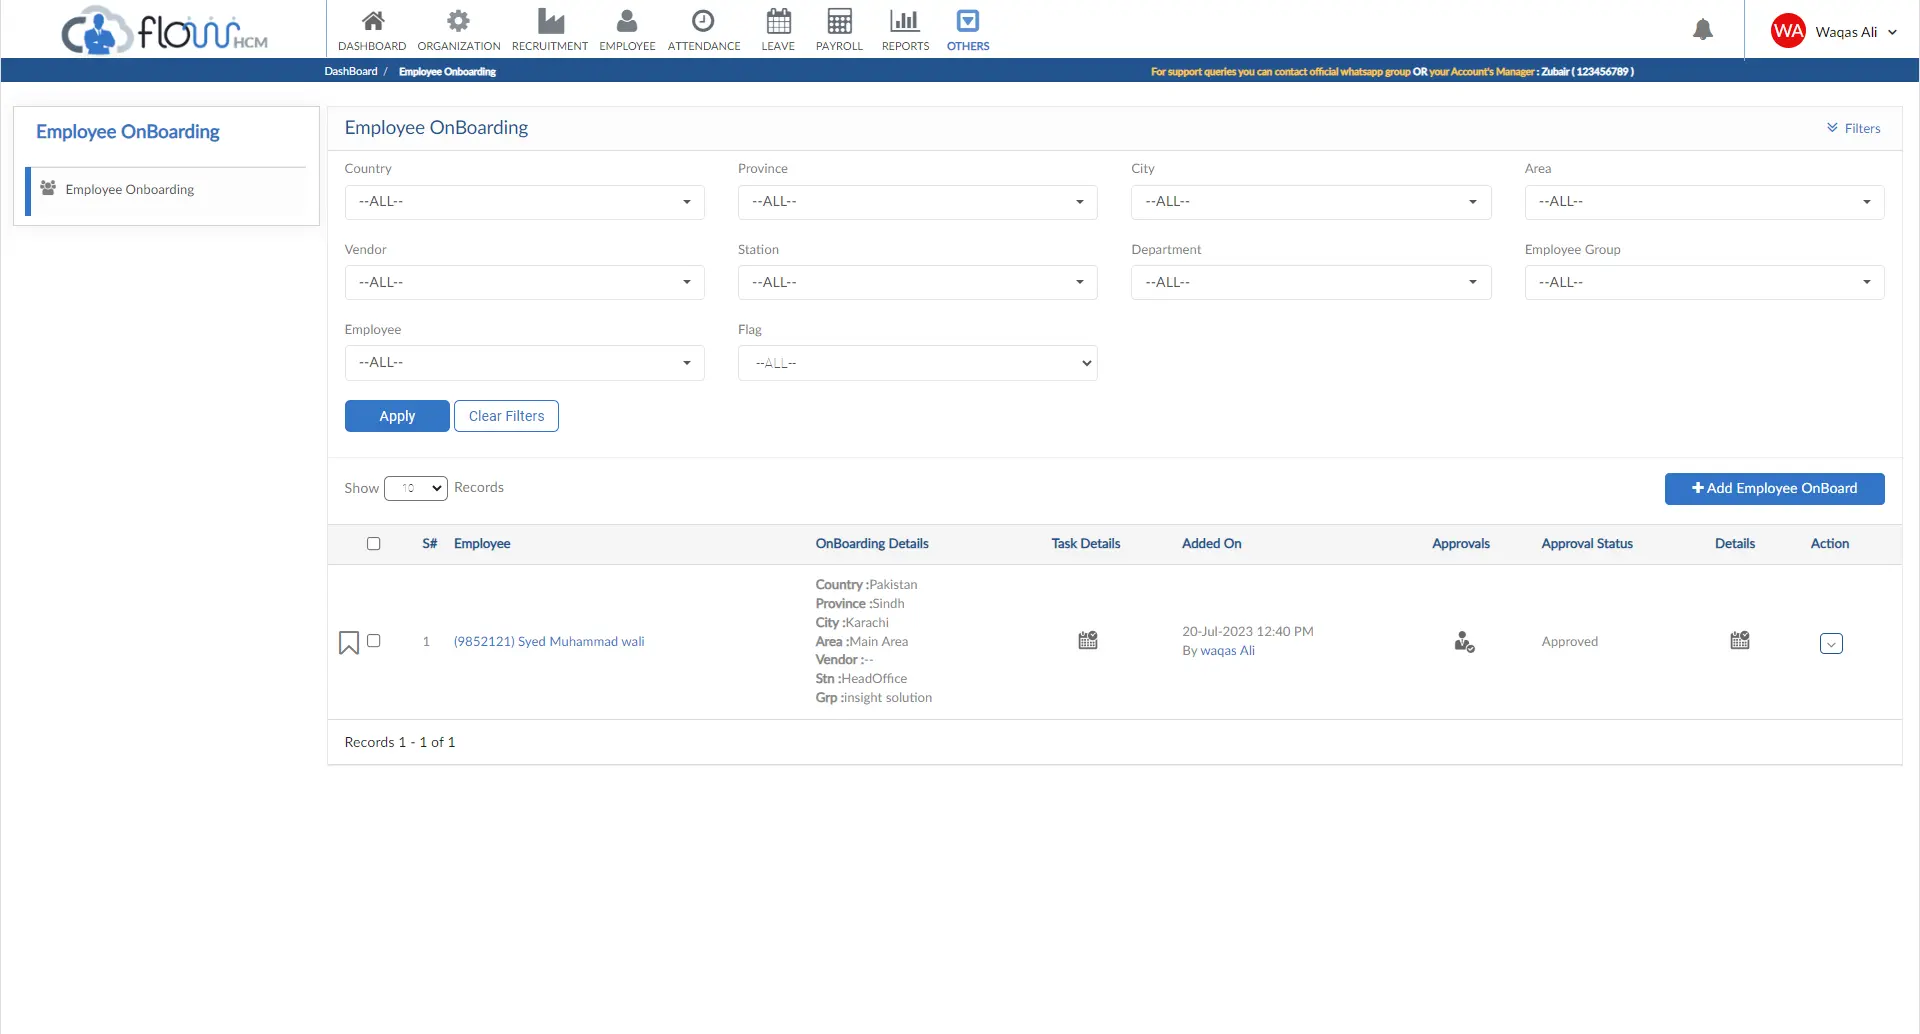Click the bookmark flag icon in row 1
1920x1034 pixels.
click(x=349, y=642)
